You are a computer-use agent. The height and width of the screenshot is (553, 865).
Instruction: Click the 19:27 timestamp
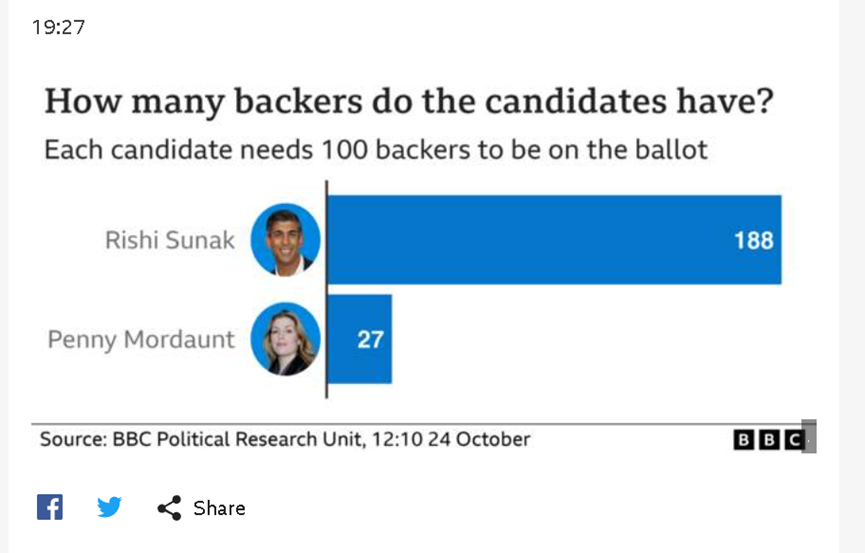point(58,27)
